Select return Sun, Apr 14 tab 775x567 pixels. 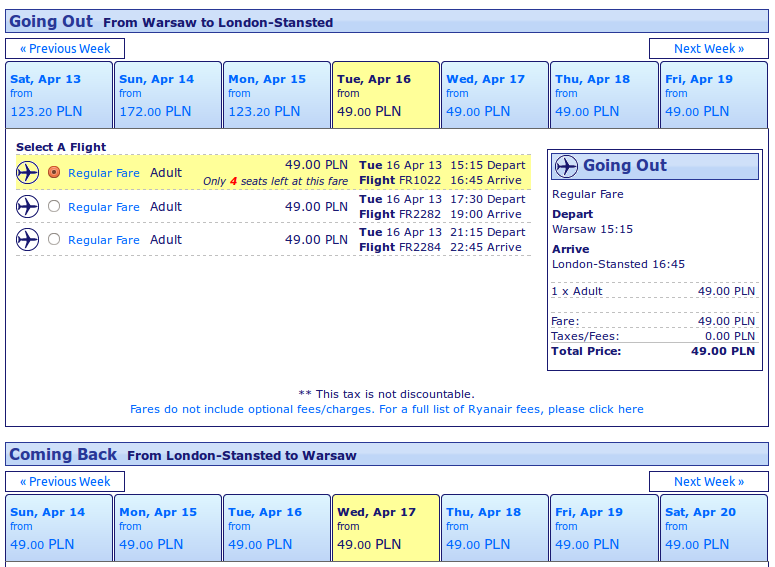click(59, 528)
